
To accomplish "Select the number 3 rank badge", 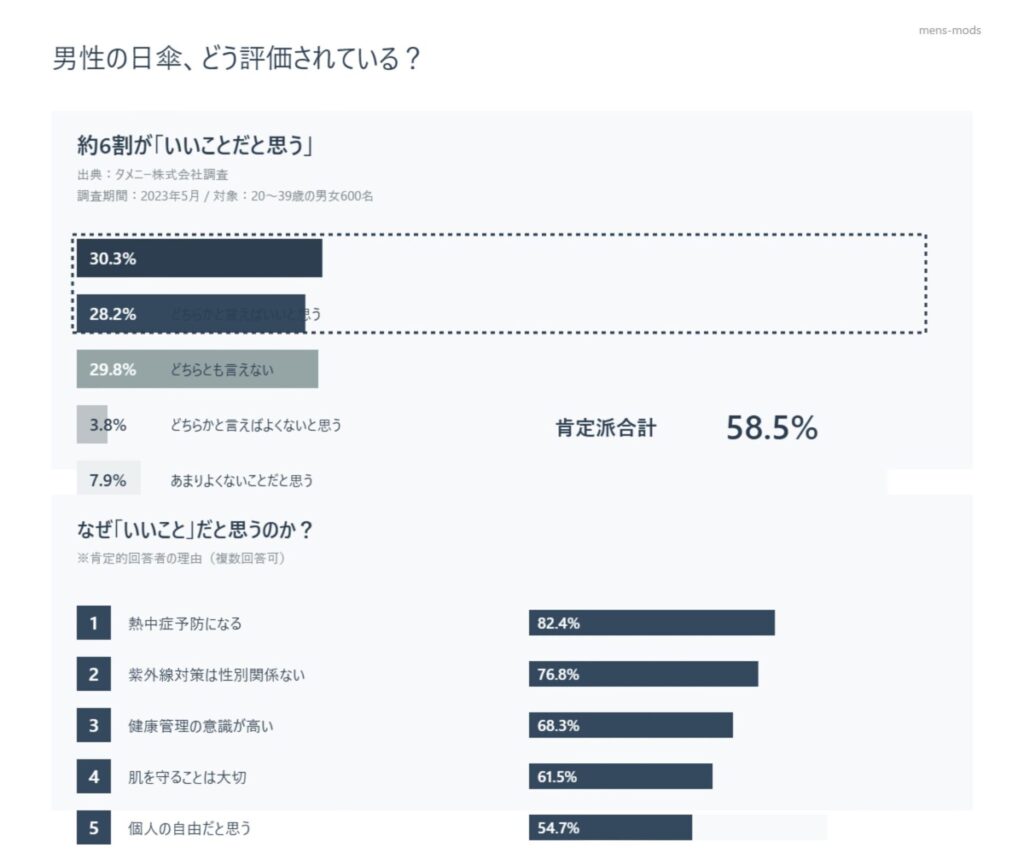I will pyautogui.click(x=93, y=725).
